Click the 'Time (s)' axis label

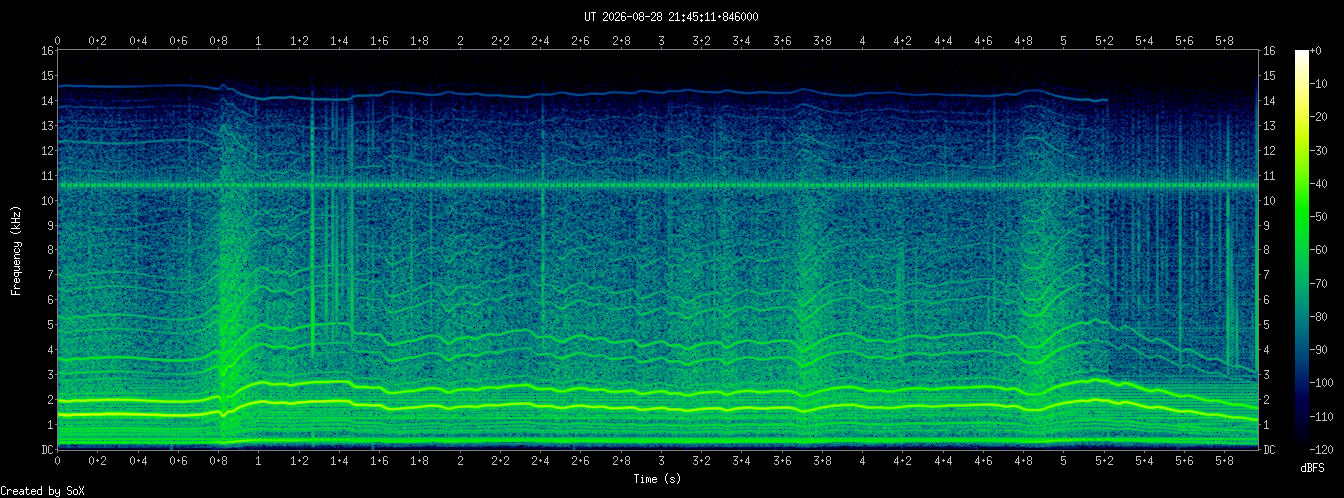[657, 479]
